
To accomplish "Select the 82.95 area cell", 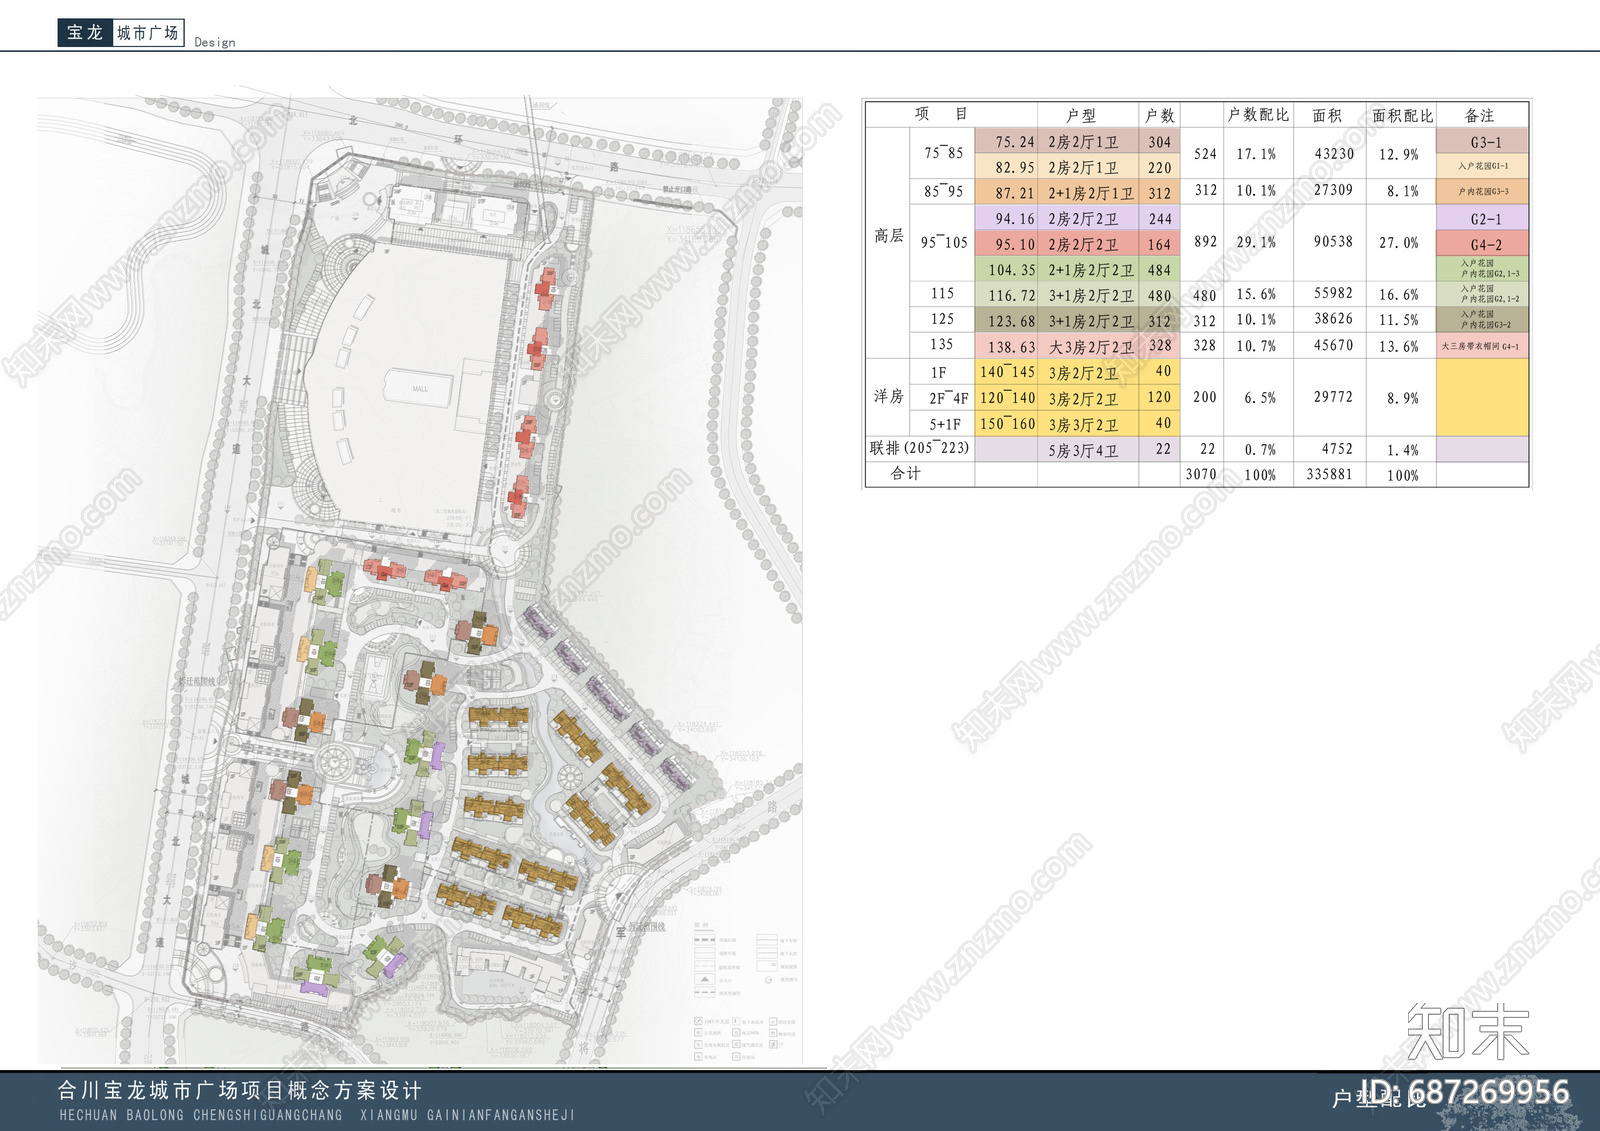I will click(1007, 167).
